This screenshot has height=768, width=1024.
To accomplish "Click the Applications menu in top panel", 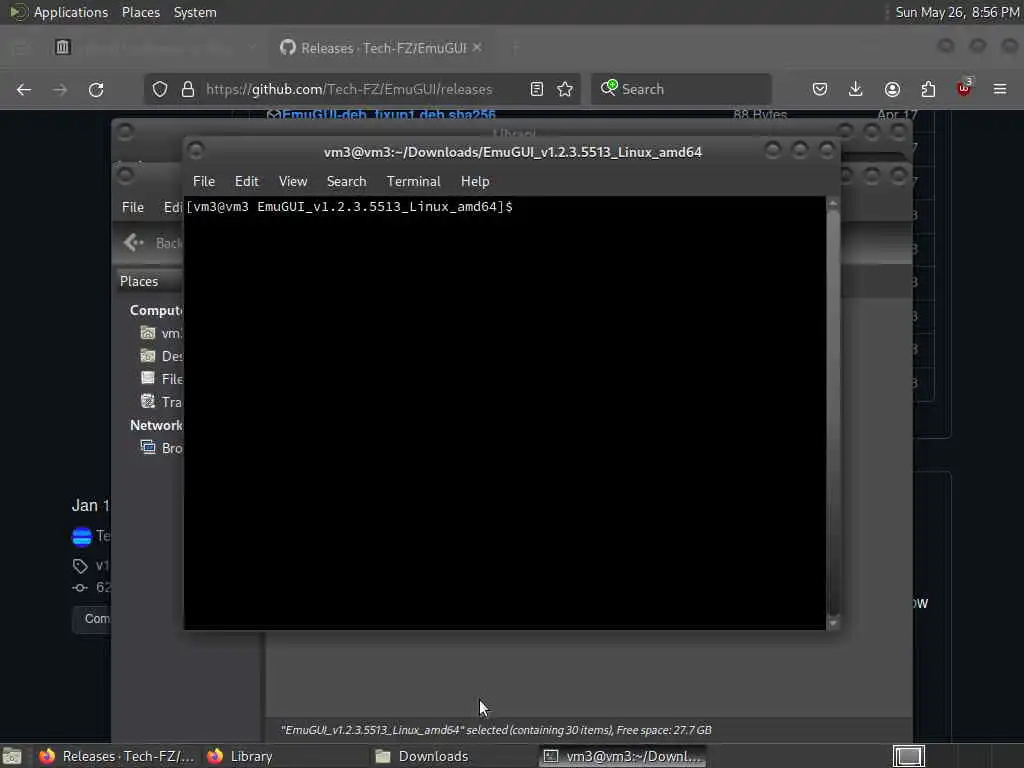I will coord(71,12).
